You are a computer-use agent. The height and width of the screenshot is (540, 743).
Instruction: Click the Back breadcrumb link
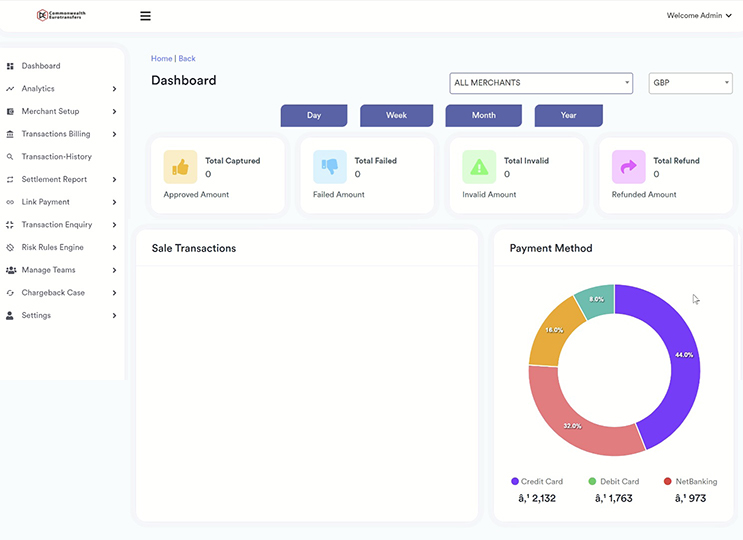tap(187, 59)
